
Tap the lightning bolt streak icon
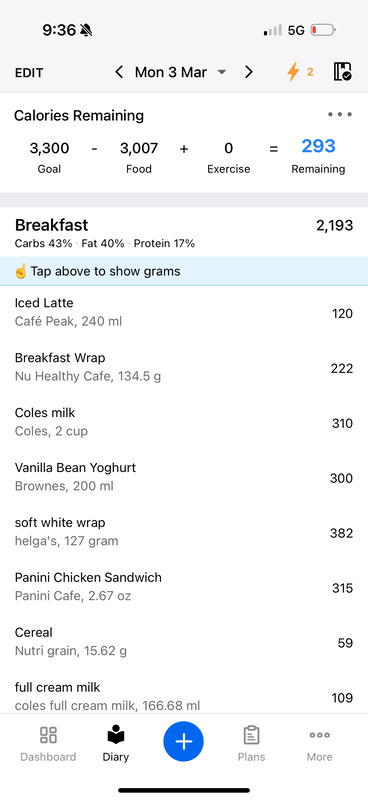[293, 72]
